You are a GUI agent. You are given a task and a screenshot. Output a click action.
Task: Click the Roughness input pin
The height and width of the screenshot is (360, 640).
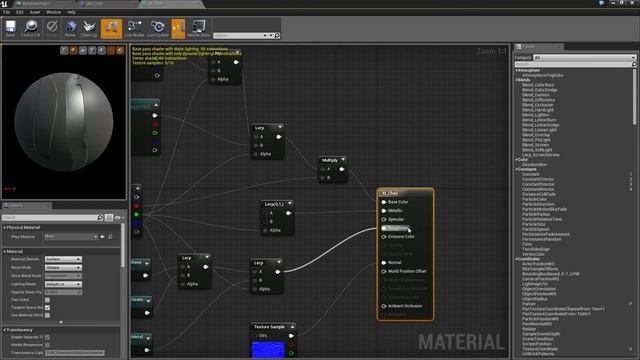(x=384, y=228)
